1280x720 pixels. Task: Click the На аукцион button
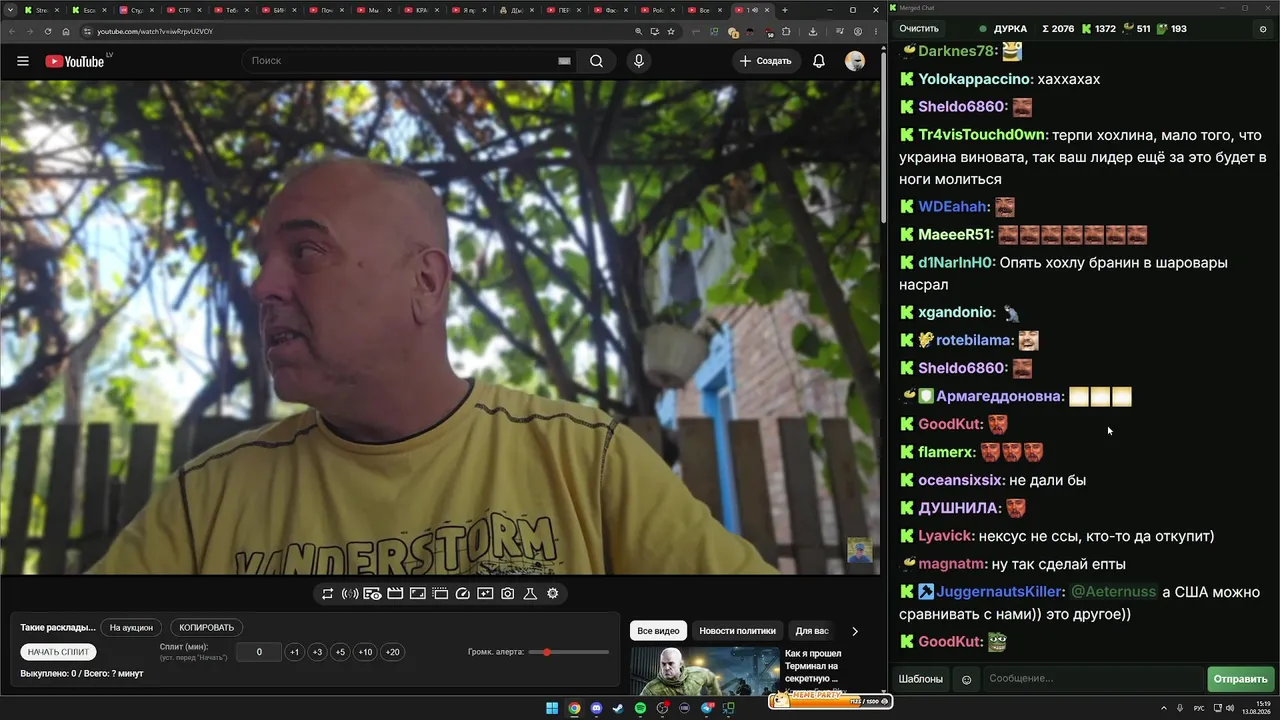[131, 628]
